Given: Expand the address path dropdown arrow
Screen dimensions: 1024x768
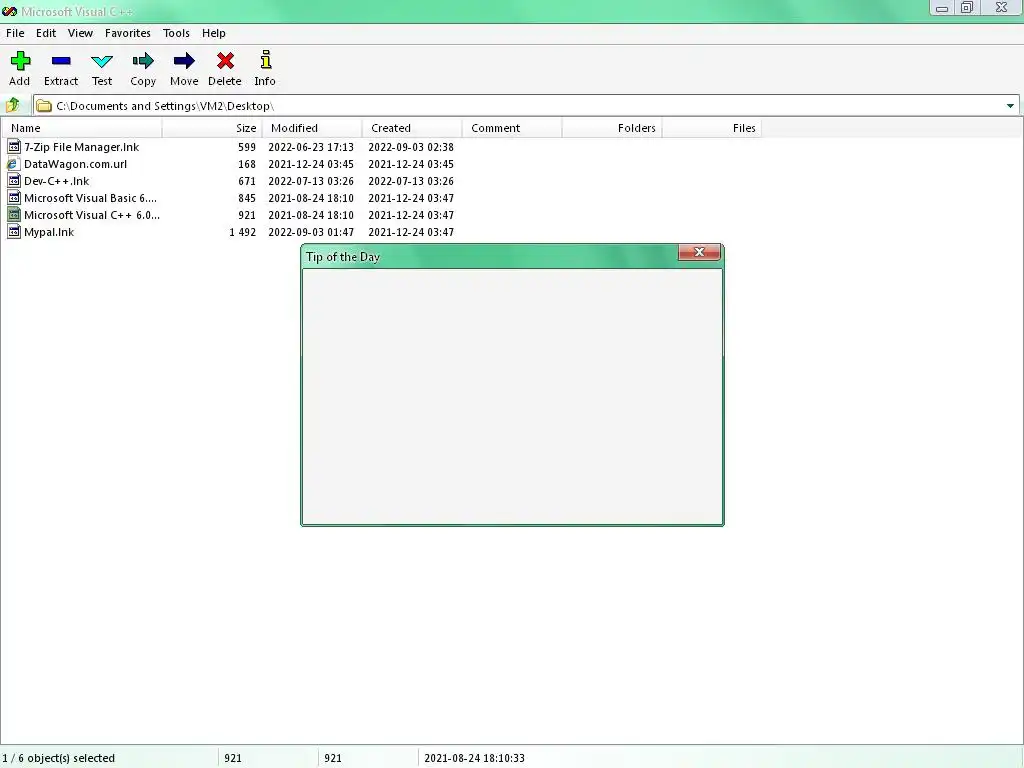Looking at the screenshot, I should coord(1010,106).
